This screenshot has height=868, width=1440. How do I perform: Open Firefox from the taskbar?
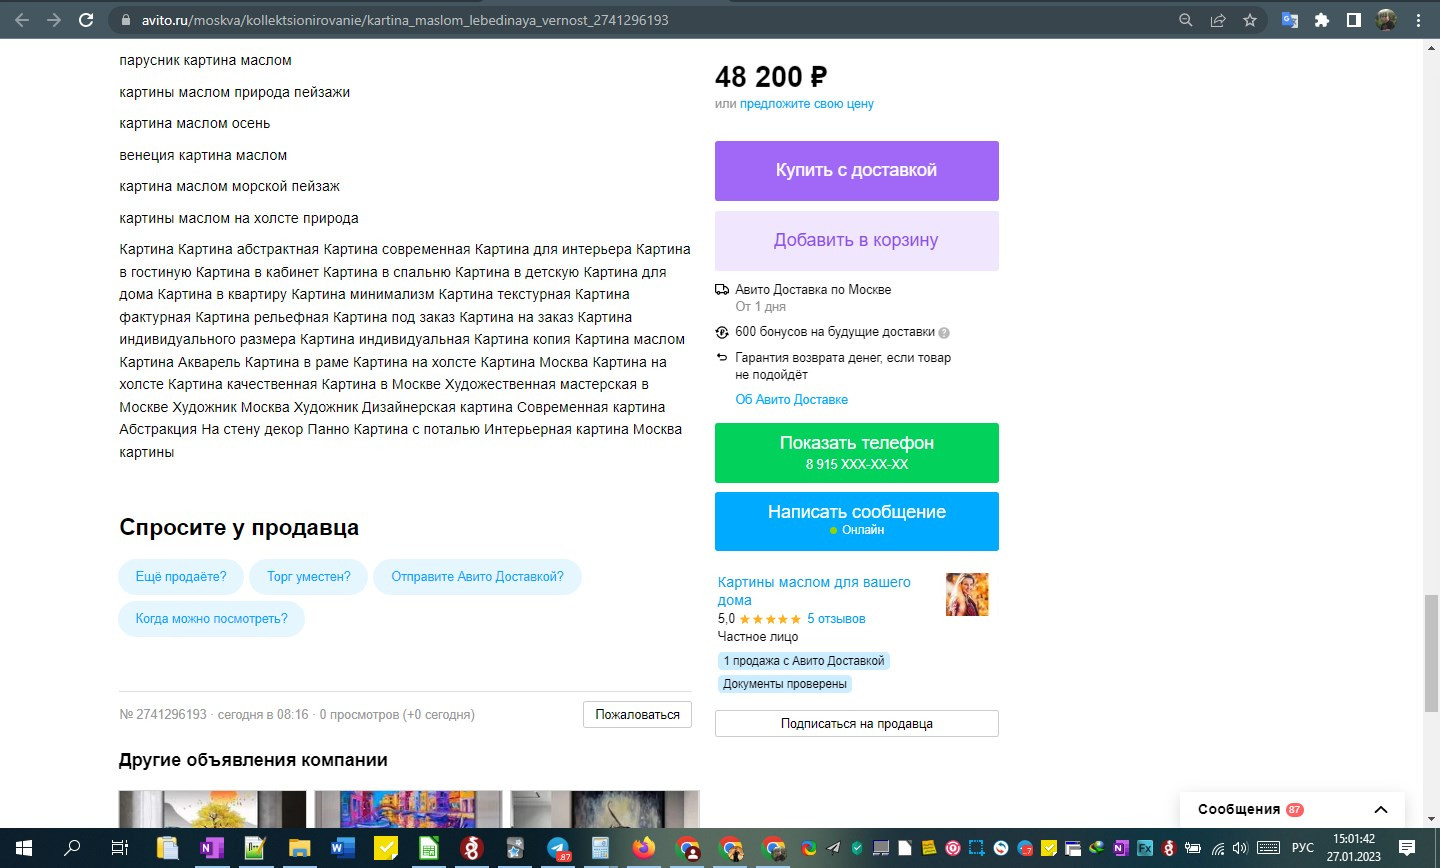click(644, 848)
